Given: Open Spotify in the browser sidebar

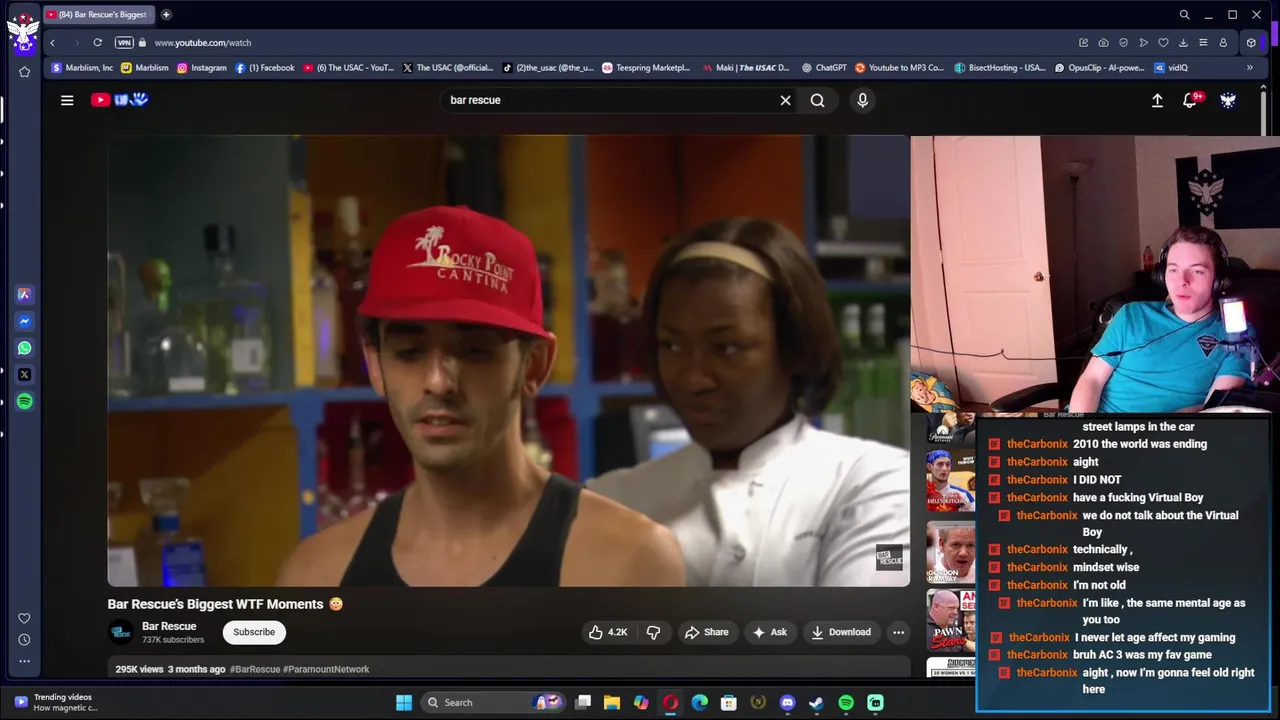Looking at the screenshot, I should click(x=24, y=401).
